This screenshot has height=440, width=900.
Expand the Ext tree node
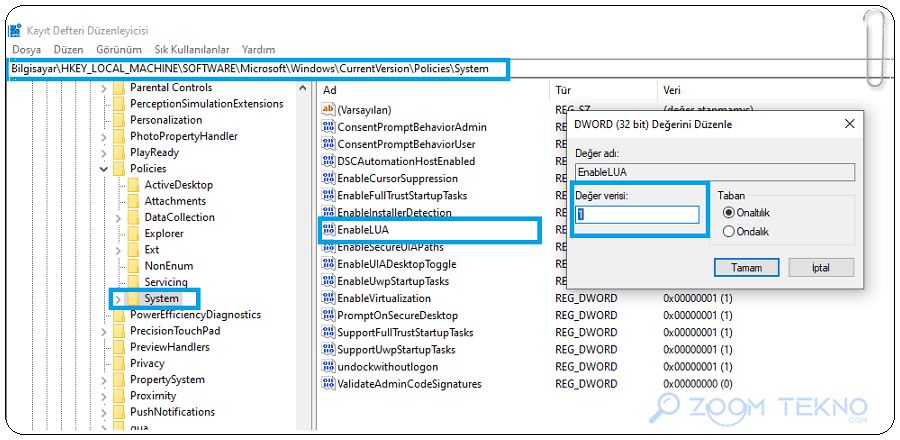pos(118,250)
